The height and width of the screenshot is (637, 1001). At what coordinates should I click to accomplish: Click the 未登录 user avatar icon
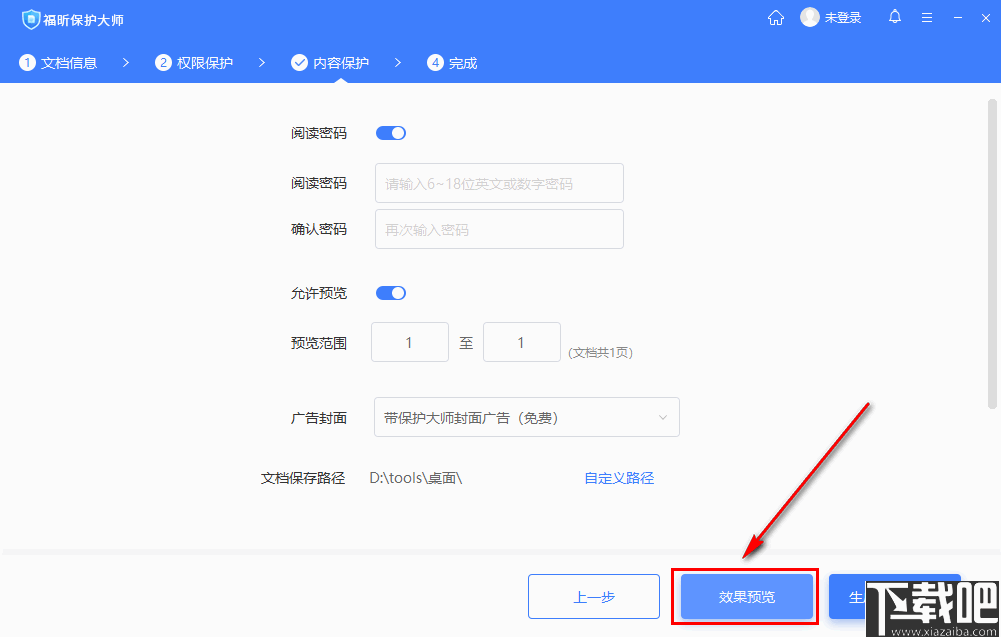pyautogui.click(x=809, y=17)
